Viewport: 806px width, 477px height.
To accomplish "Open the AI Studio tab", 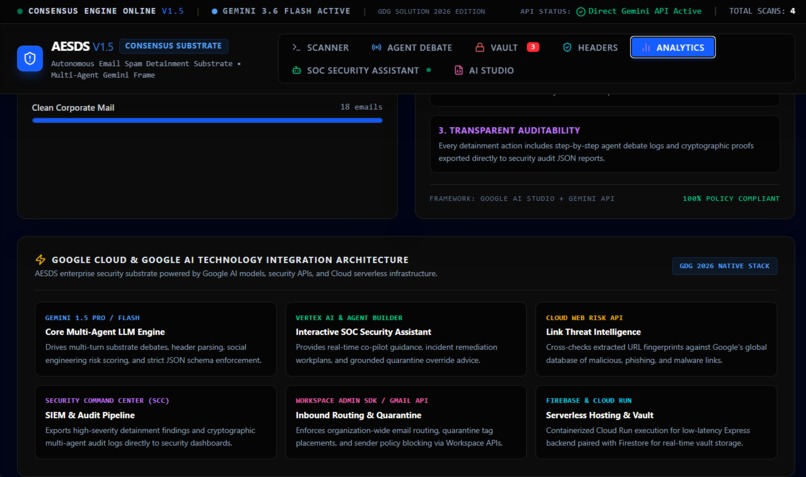I will 484,70.
